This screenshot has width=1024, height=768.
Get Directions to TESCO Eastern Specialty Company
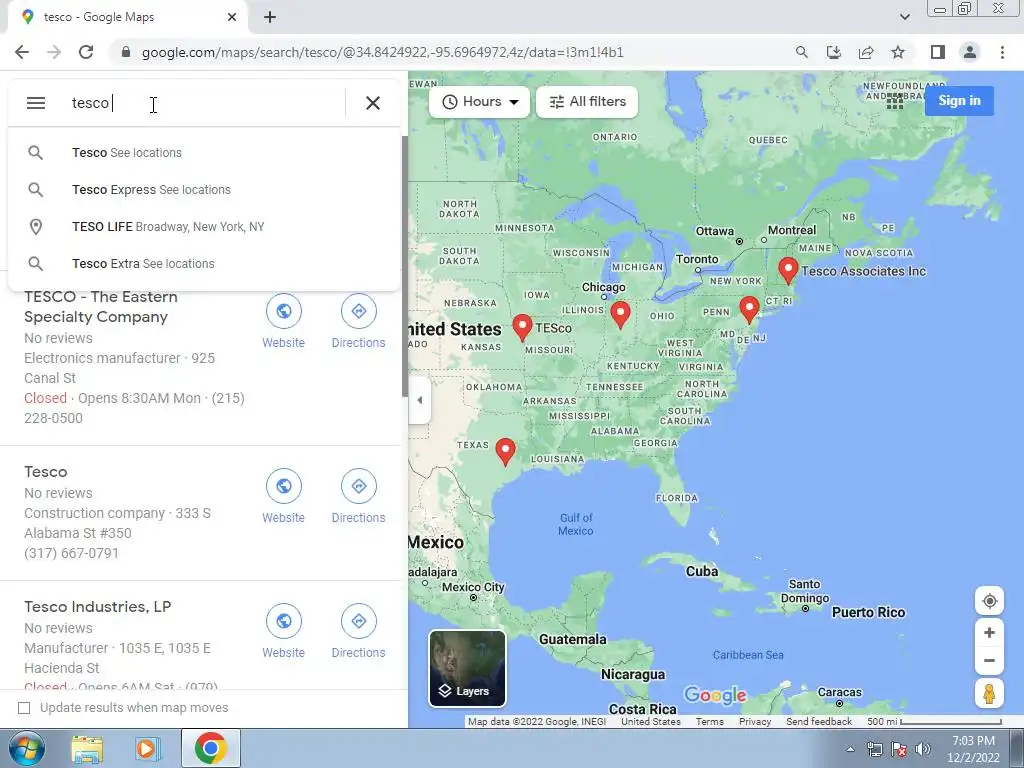pos(359,322)
